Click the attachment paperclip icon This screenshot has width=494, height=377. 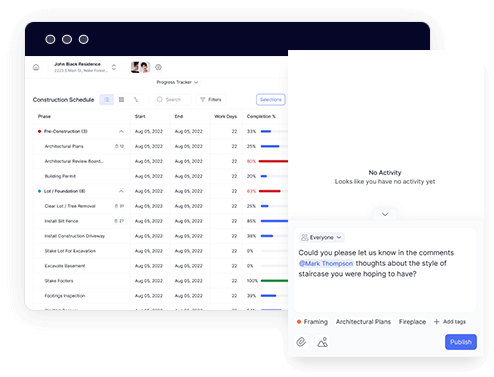301,342
